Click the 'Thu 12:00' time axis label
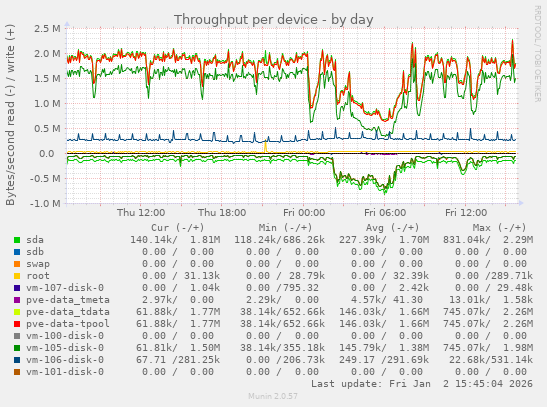 tap(141, 213)
